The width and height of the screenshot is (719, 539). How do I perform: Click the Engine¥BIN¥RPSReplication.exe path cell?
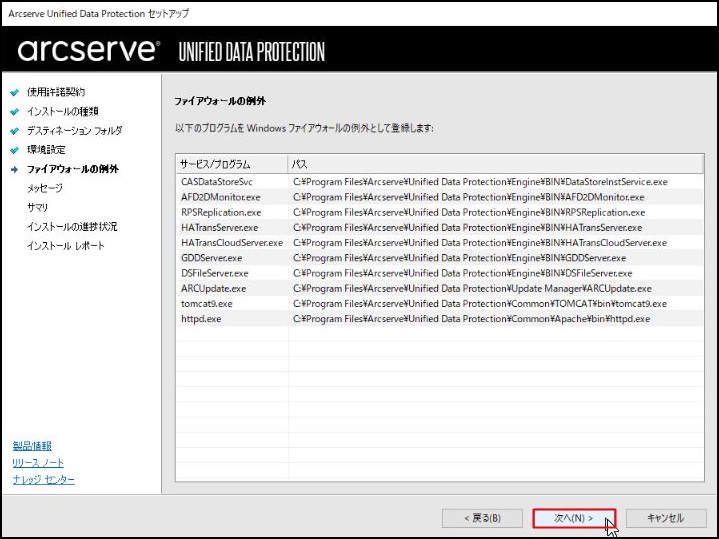tap(469, 212)
